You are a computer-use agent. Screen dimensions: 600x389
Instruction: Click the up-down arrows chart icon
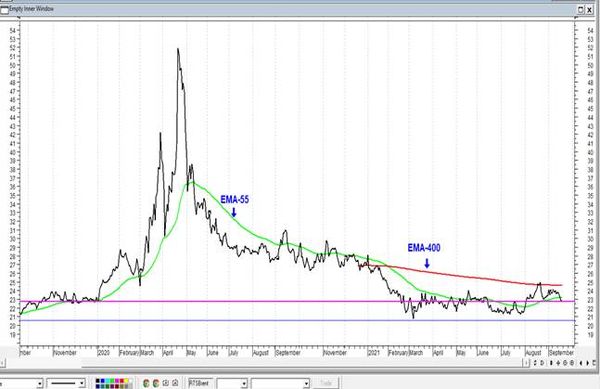pyautogui.click(x=535, y=363)
